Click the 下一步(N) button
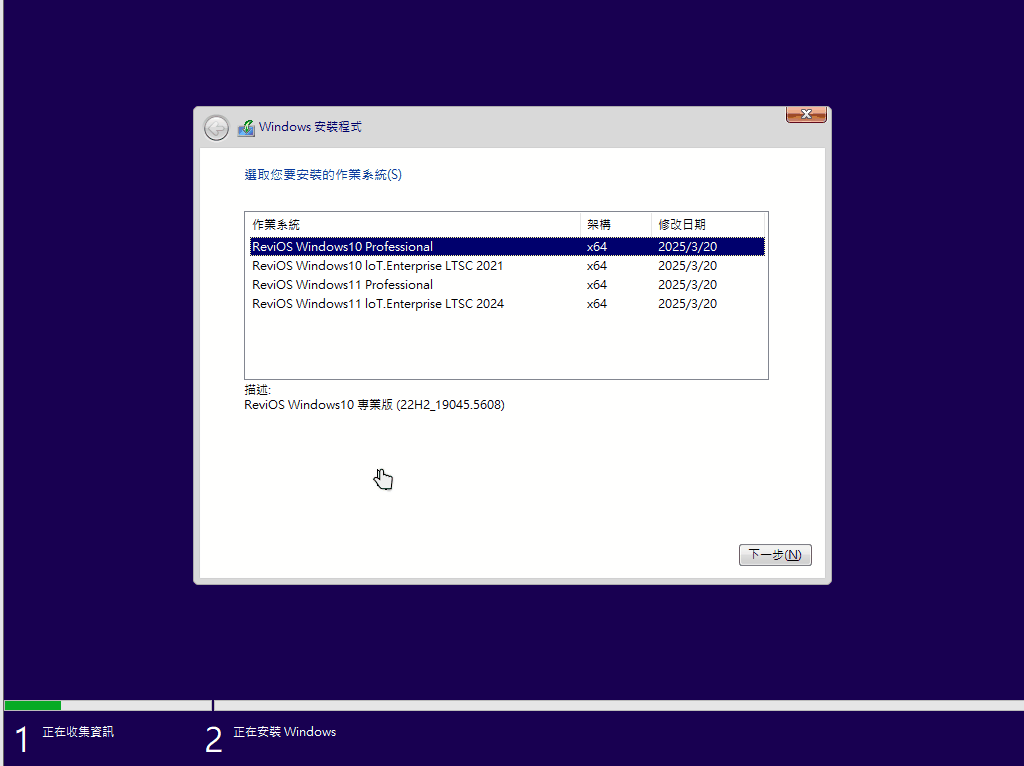 click(x=775, y=554)
